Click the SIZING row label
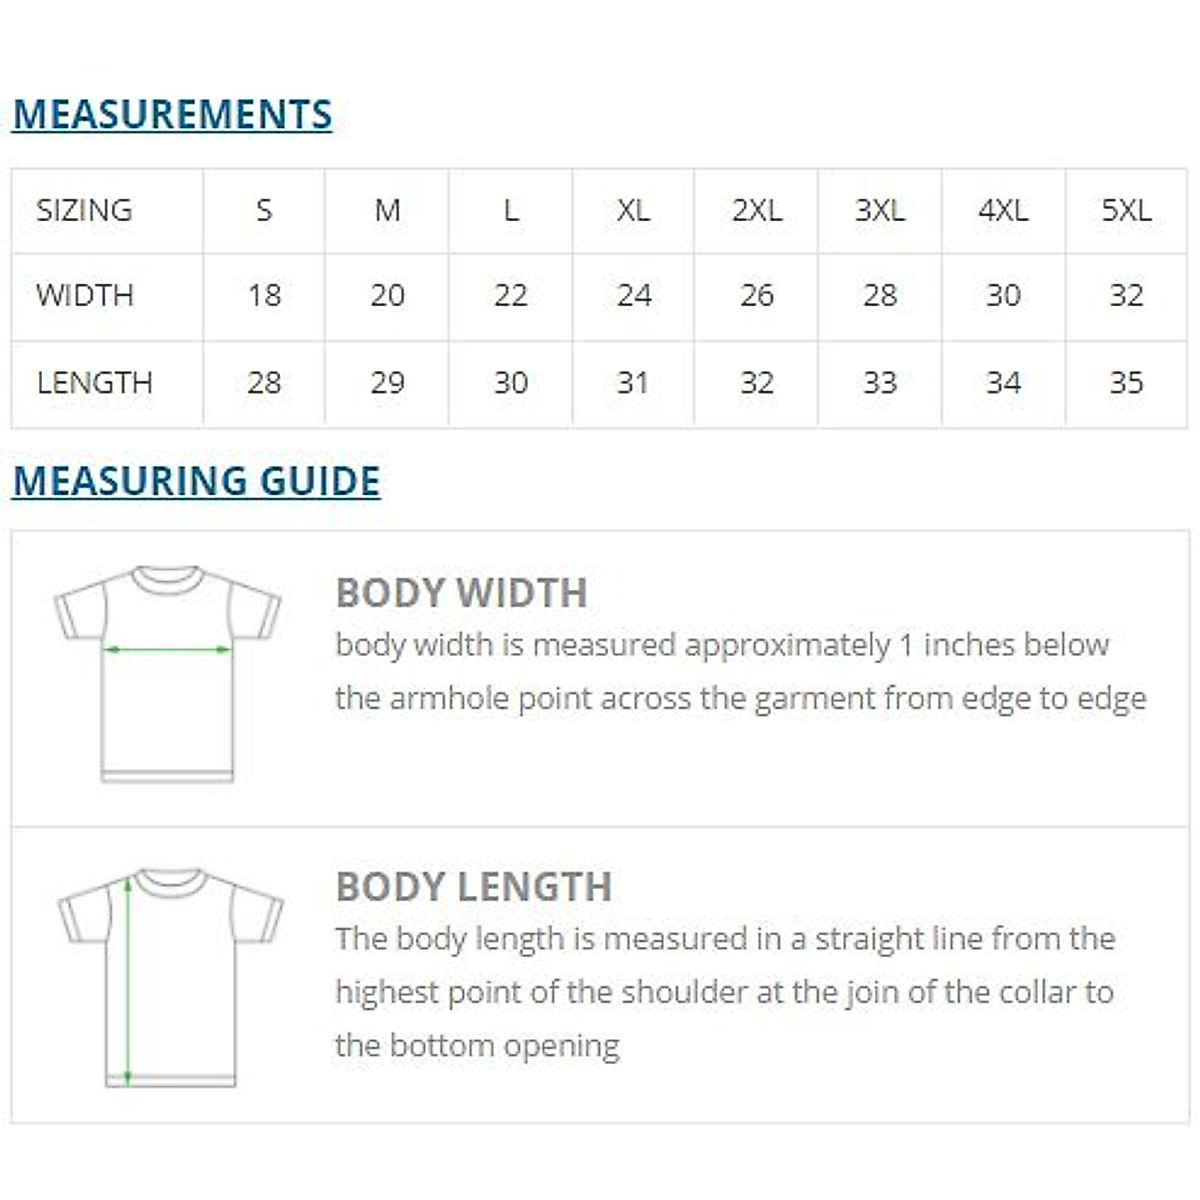The image size is (1200, 1200). (84, 210)
